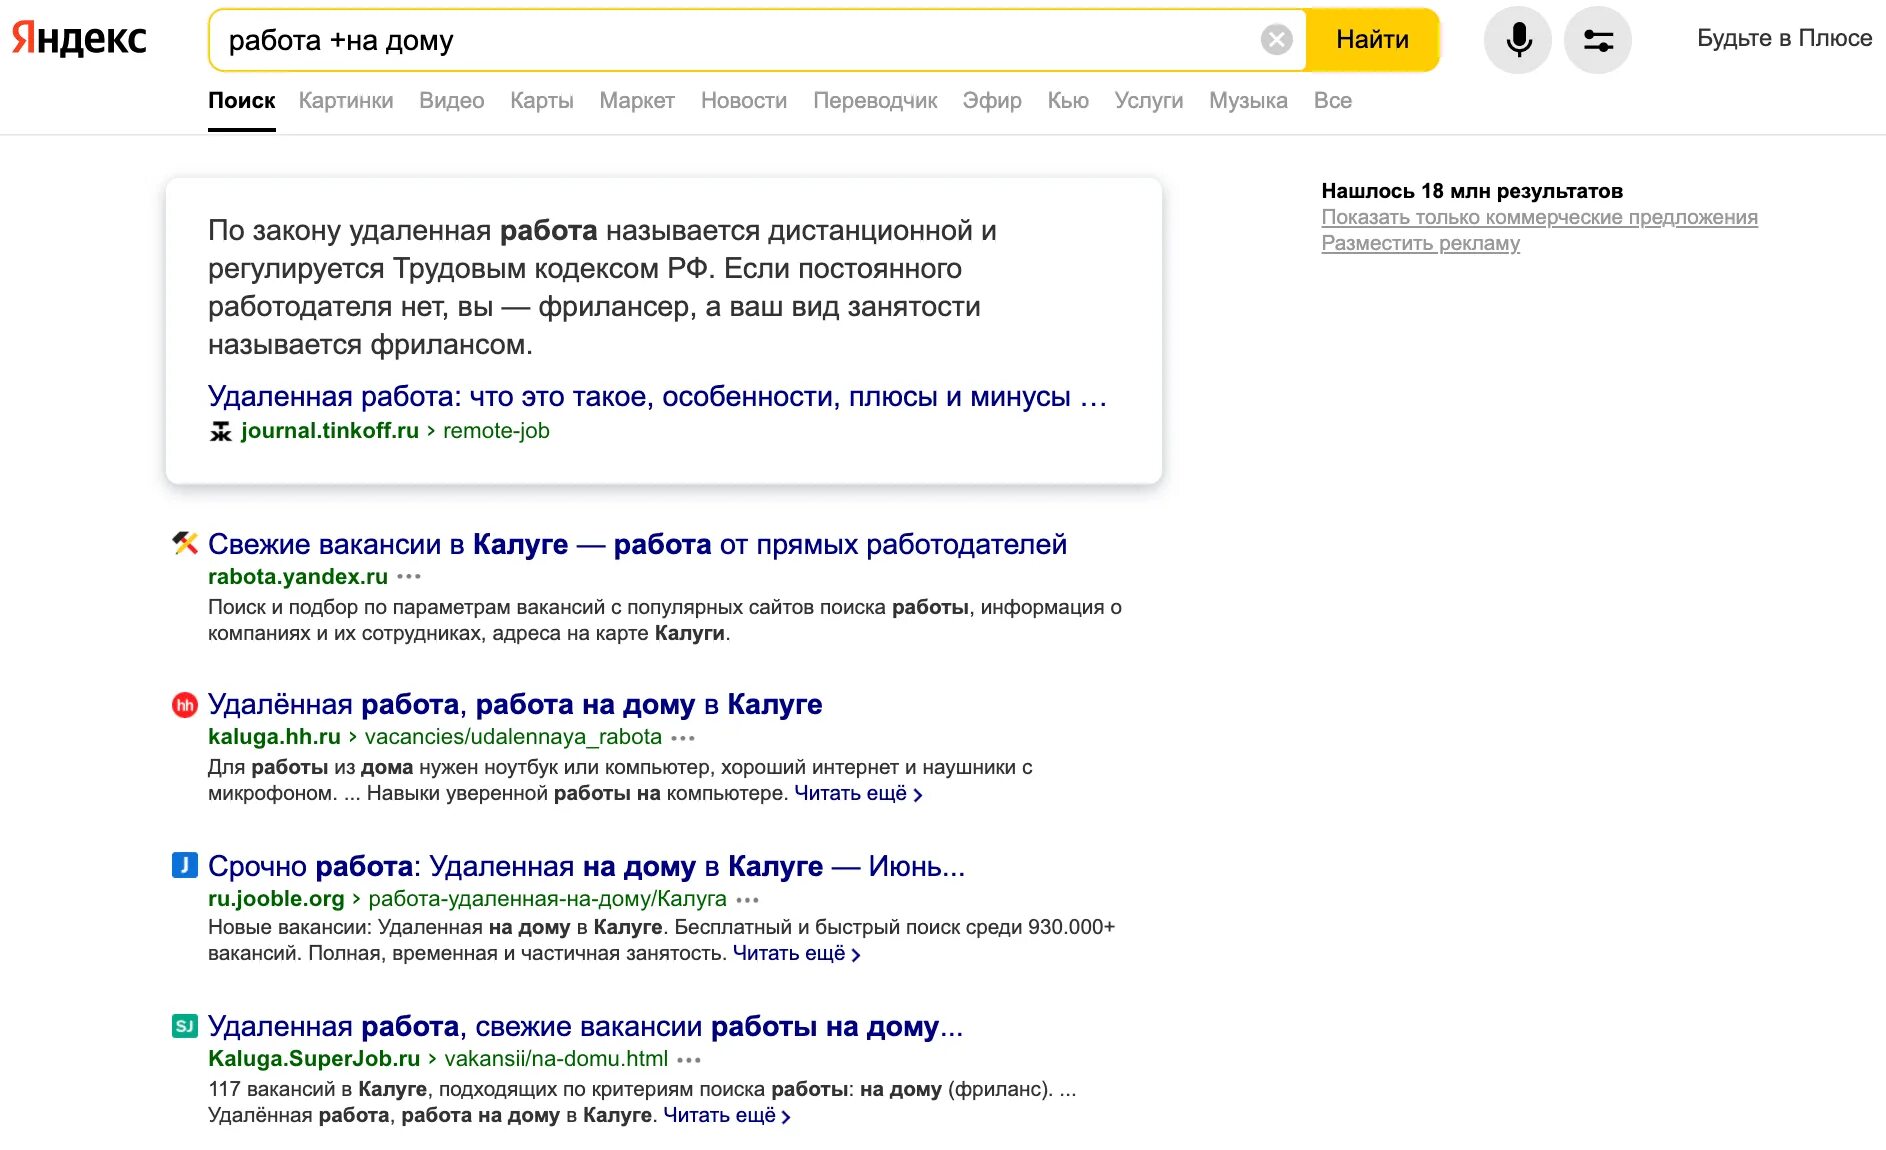Viewport: 1886px width, 1150px height.
Task: Switch to the Новости tab
Action: (744, 100)
